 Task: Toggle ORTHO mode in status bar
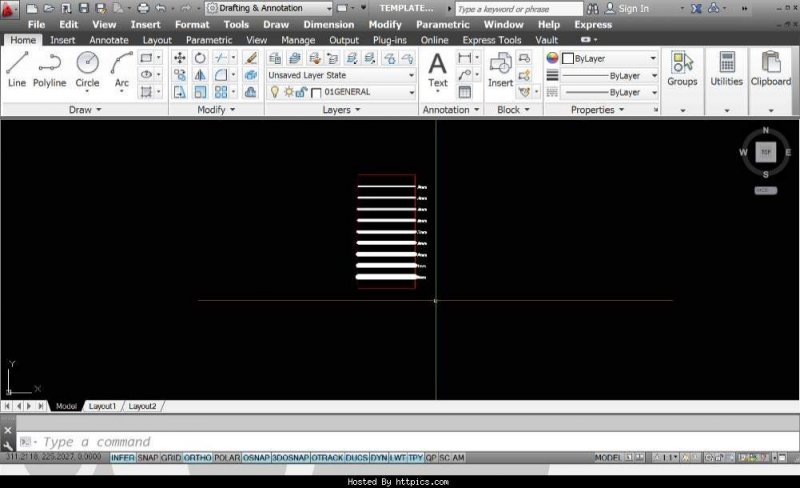click(197, 457)
